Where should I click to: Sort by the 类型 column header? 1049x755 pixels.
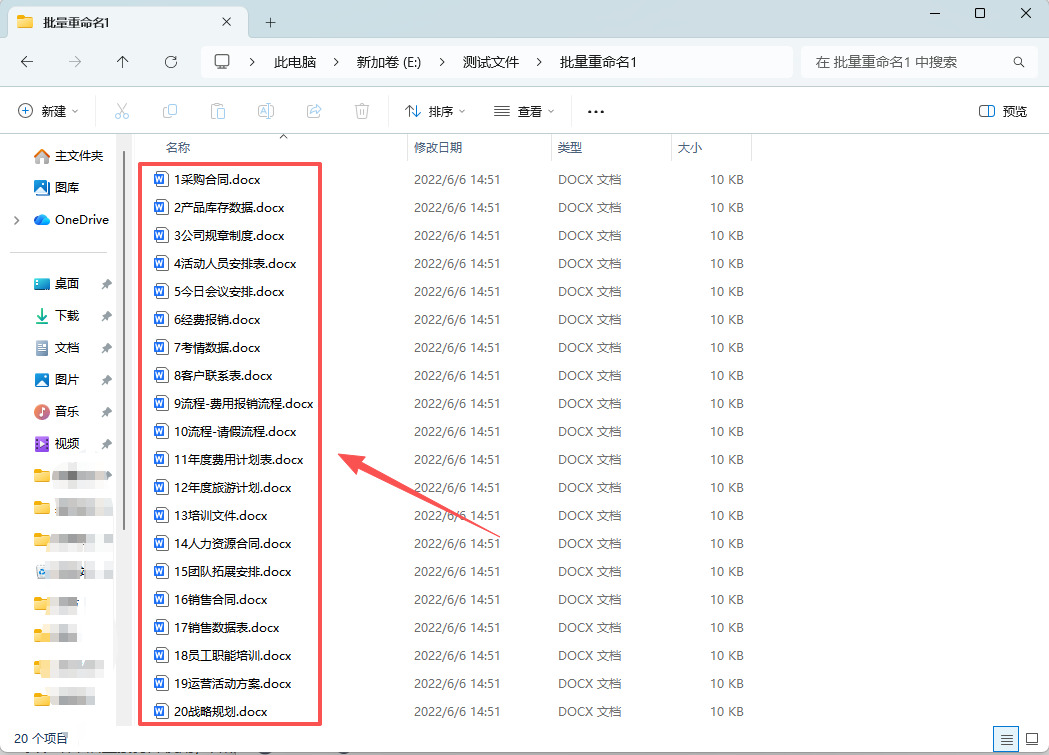tap(570, 148)
